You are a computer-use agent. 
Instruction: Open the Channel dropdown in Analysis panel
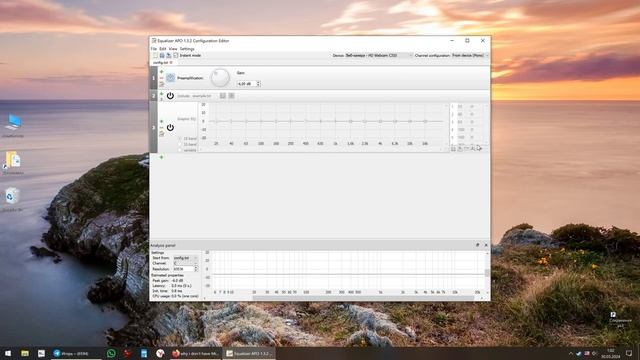point(185,263)
